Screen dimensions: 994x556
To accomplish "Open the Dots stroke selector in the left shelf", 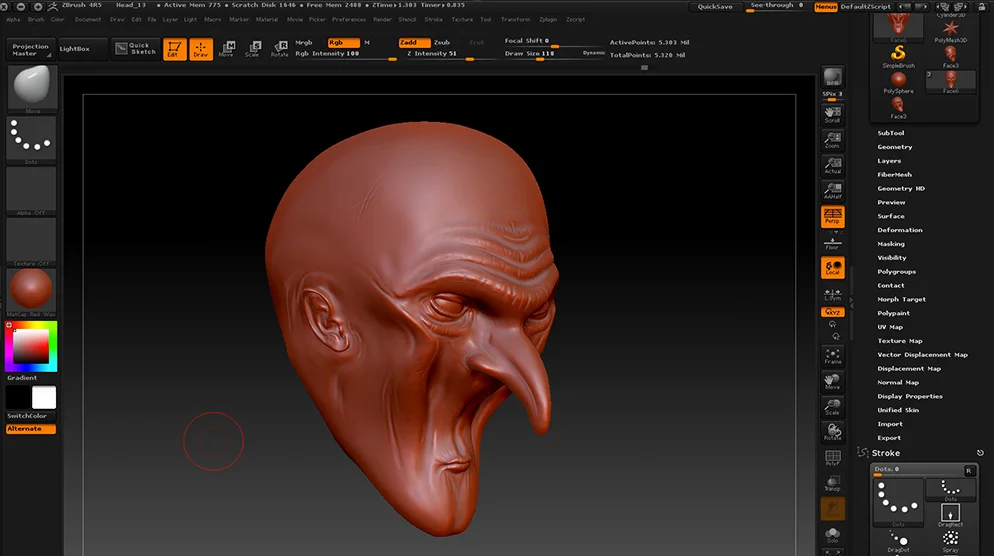I will (32, 139).
